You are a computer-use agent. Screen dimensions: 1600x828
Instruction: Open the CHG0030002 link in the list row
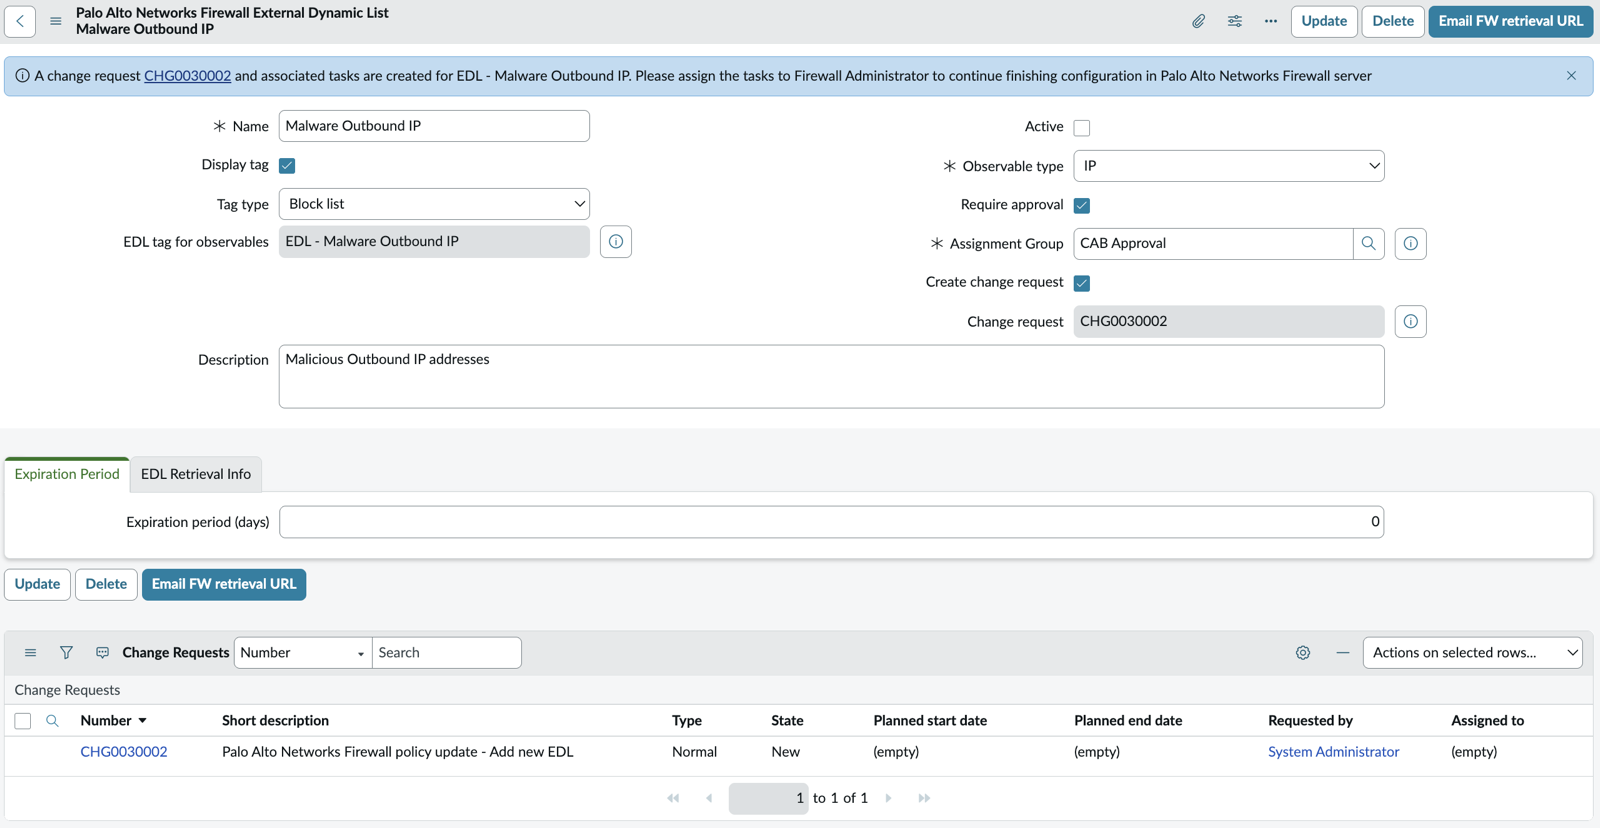pyautogui.click(x=124, y=751)
